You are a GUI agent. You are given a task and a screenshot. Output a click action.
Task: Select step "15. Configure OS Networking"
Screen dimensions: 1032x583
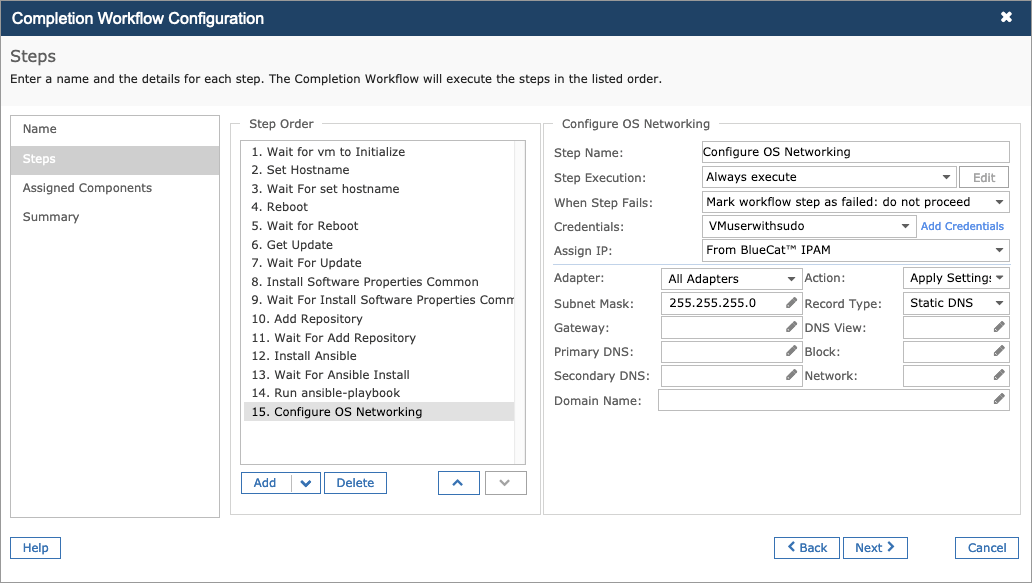coord(379,412)
